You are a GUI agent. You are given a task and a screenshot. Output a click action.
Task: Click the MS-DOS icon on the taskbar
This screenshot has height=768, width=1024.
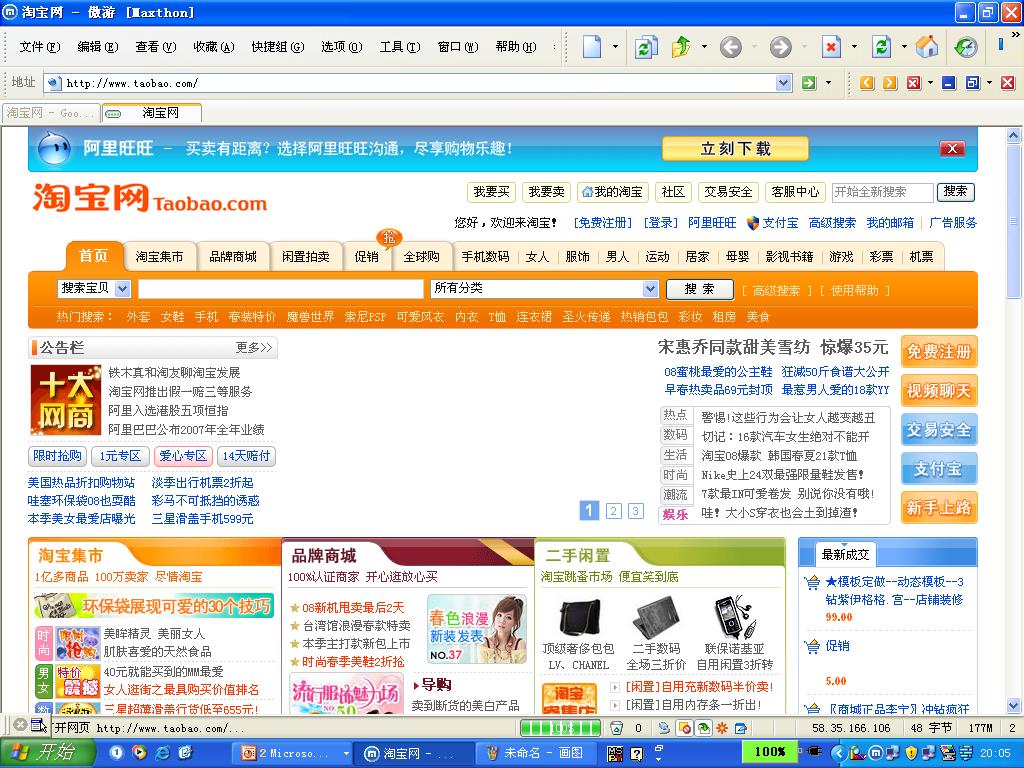615,754
